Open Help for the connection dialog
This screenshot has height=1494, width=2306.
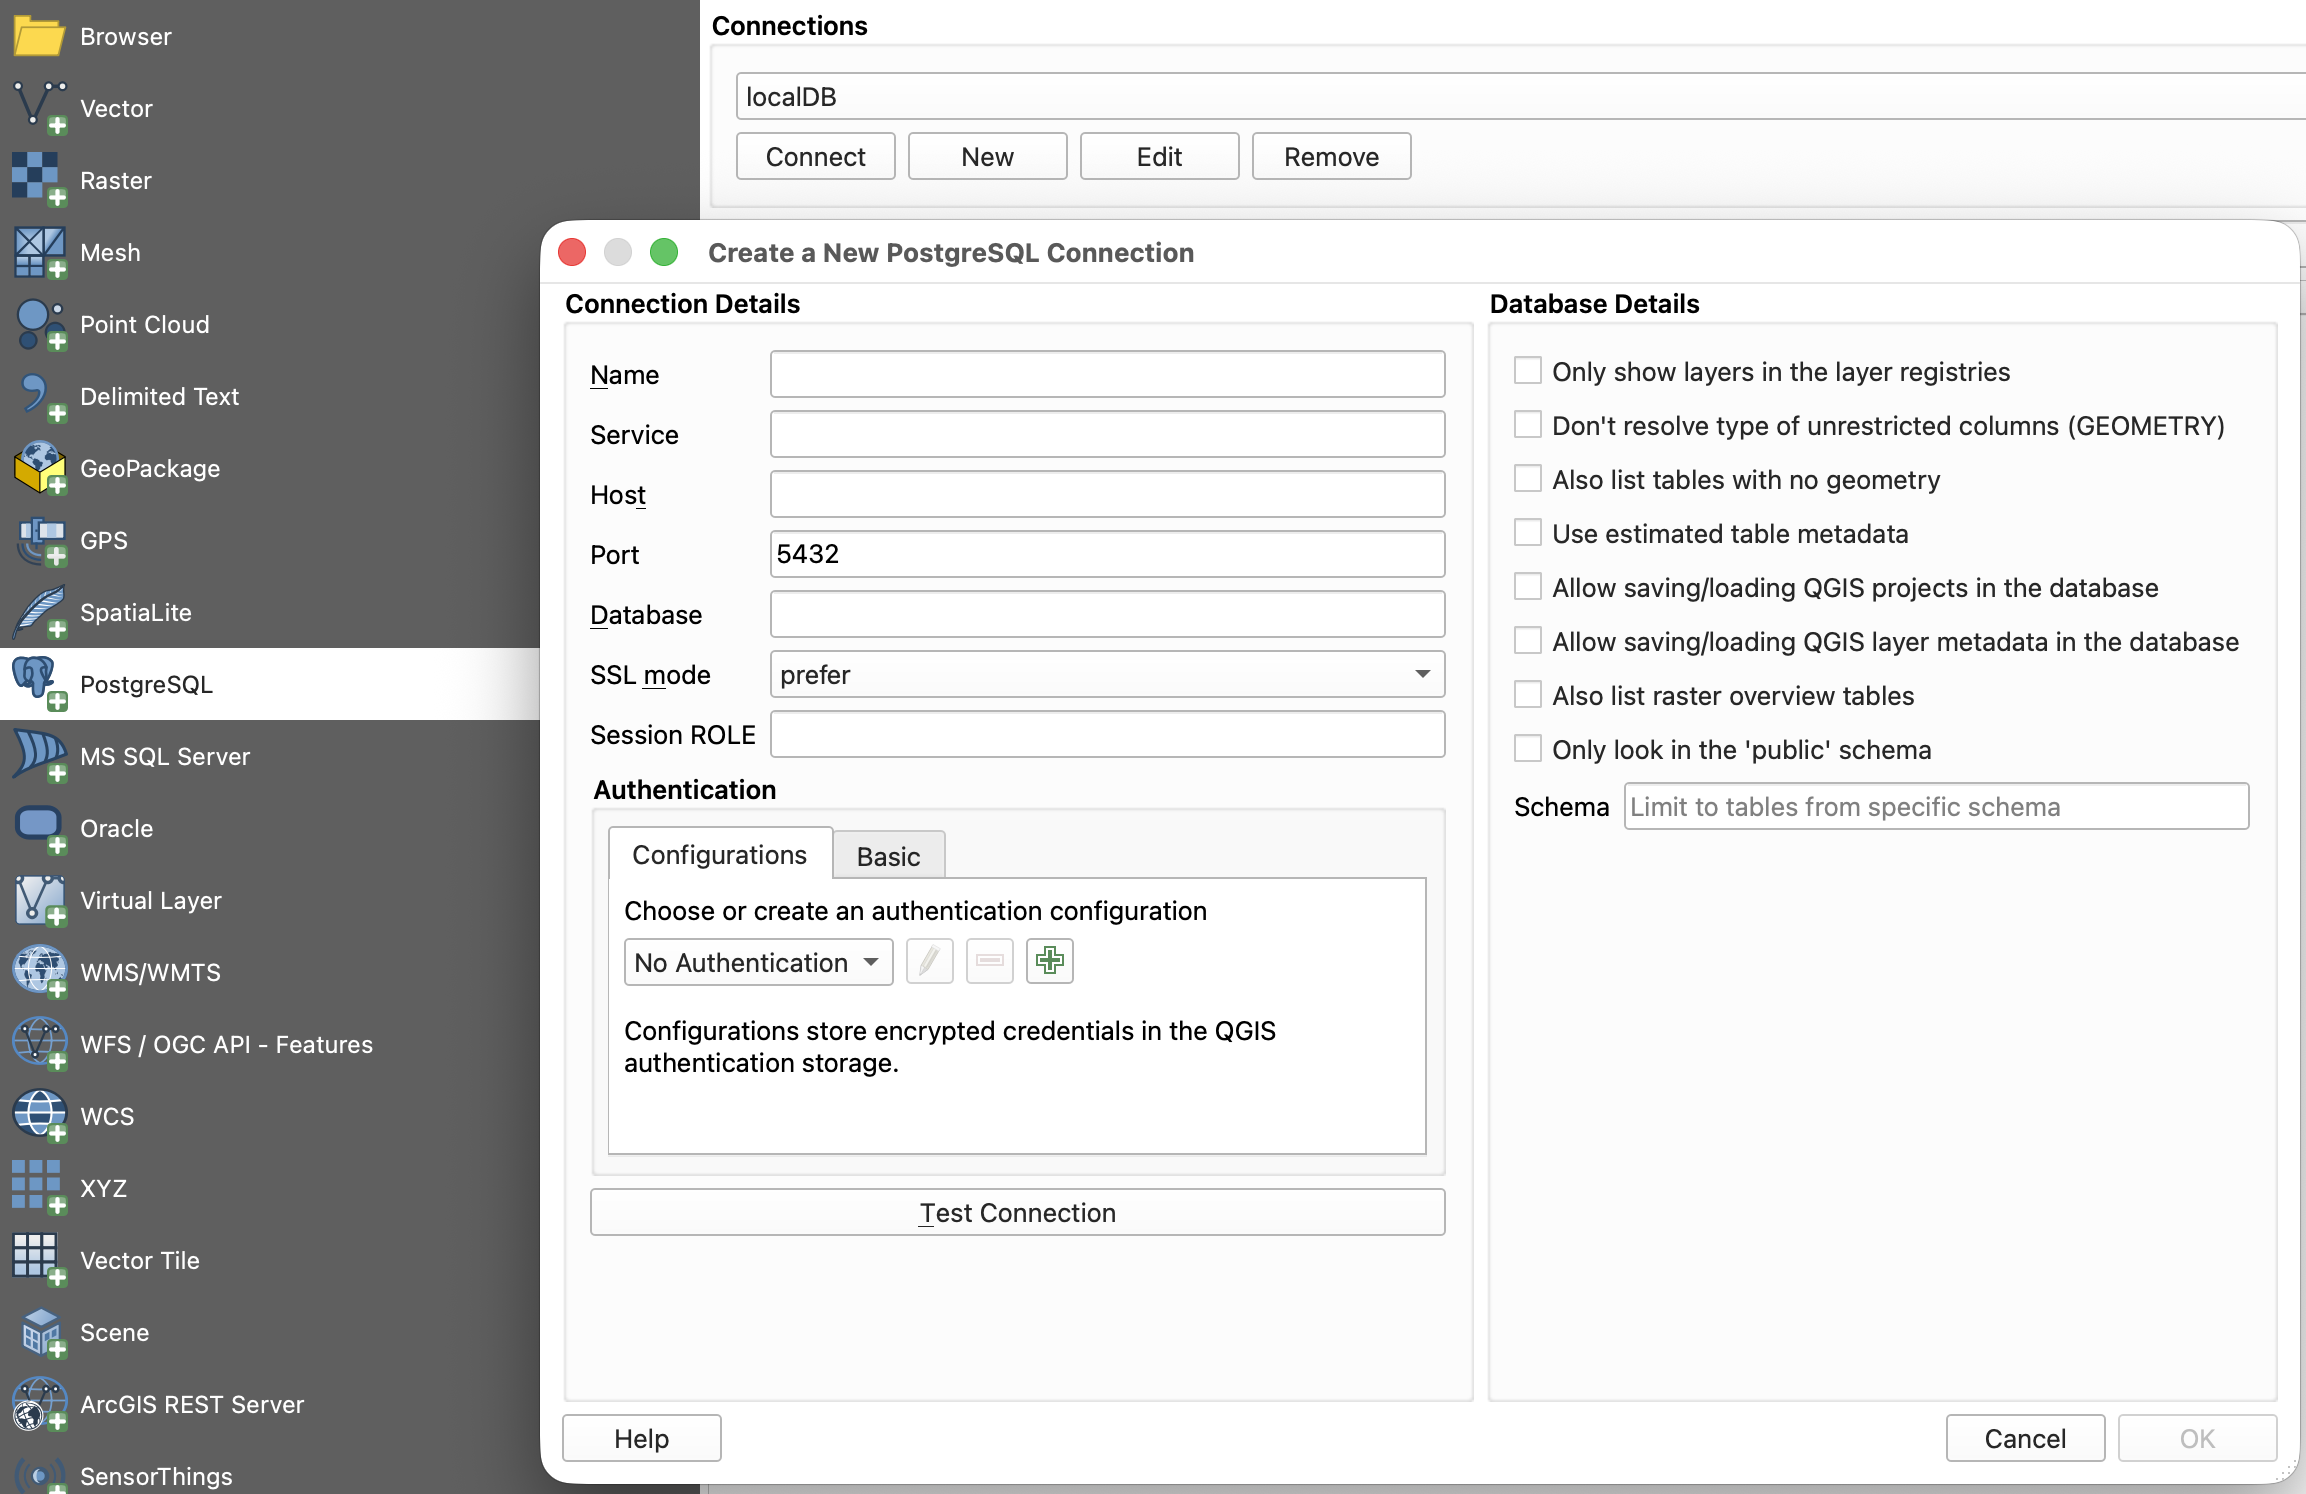(x=641, y=1438)
